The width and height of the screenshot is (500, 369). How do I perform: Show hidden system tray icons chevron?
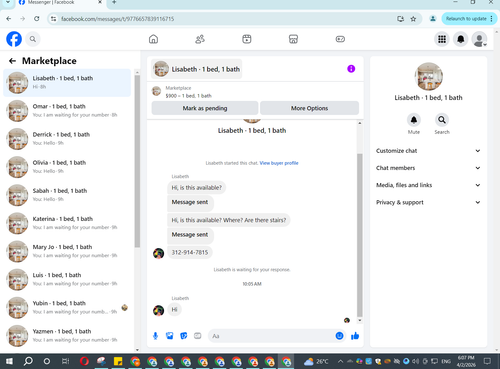tap(340, 361)
